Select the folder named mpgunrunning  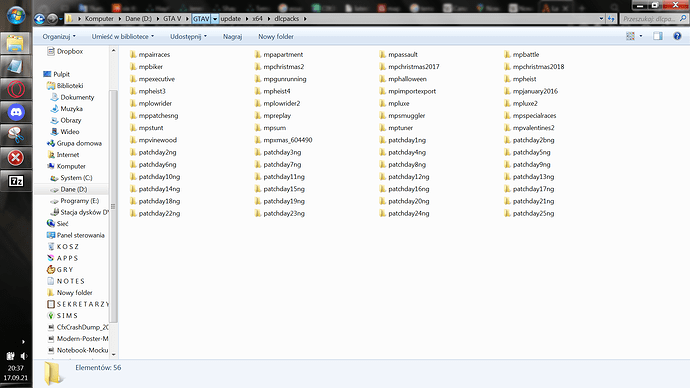tap(285, 79)
